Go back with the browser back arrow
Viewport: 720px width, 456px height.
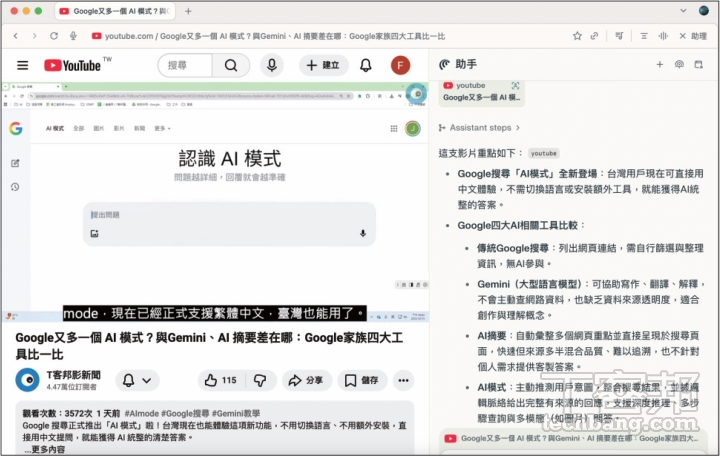pos(16,36)
